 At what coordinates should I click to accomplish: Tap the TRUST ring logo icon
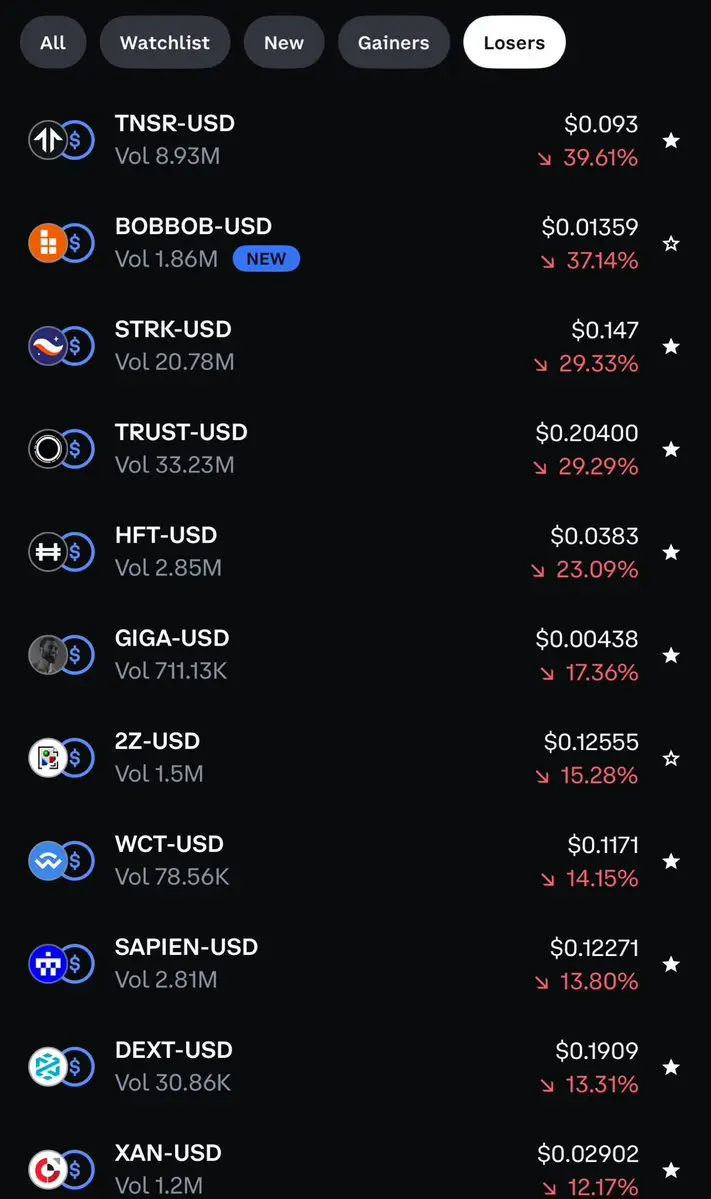pyautogui.click(x=47, y=449)
